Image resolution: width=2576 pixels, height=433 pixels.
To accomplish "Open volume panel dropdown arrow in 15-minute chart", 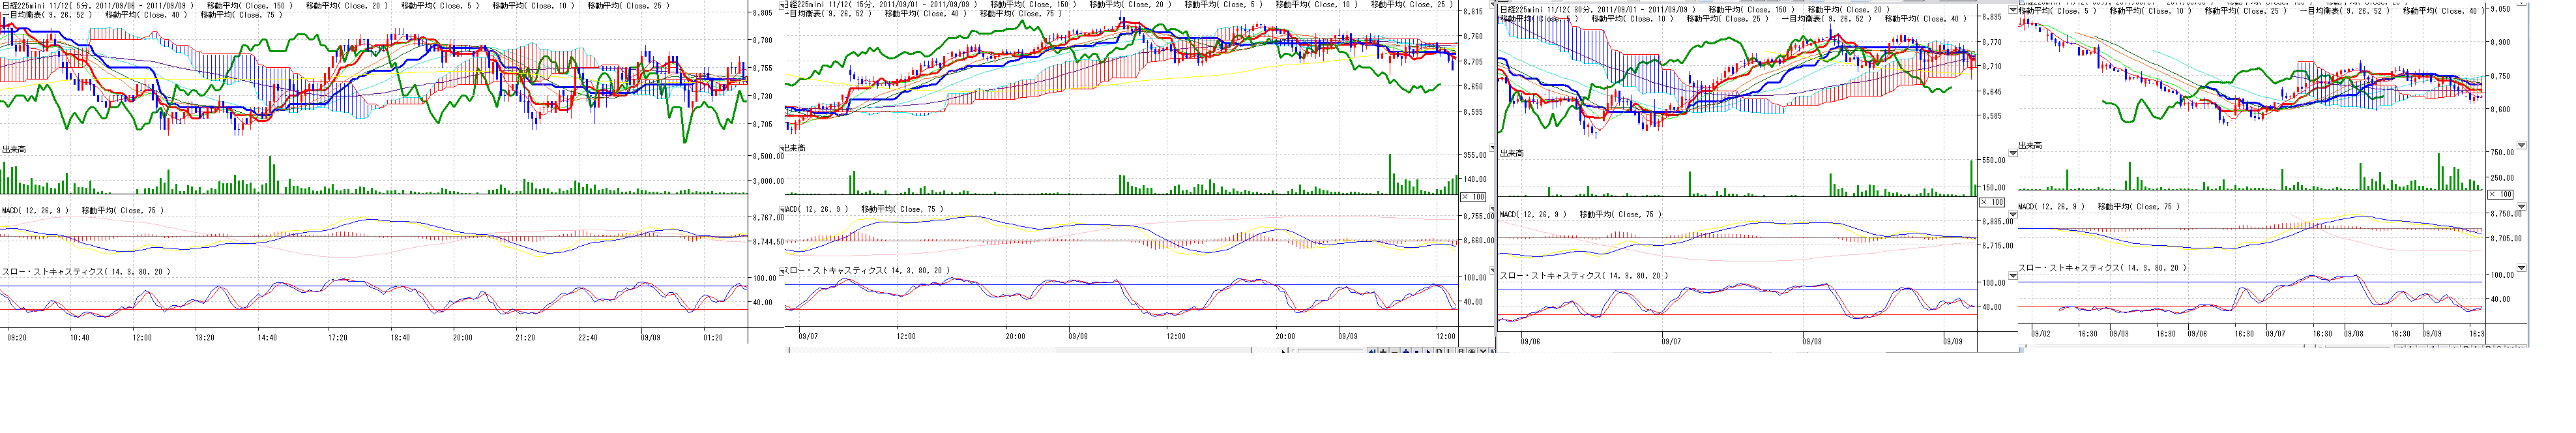I will click(1492, 147).
